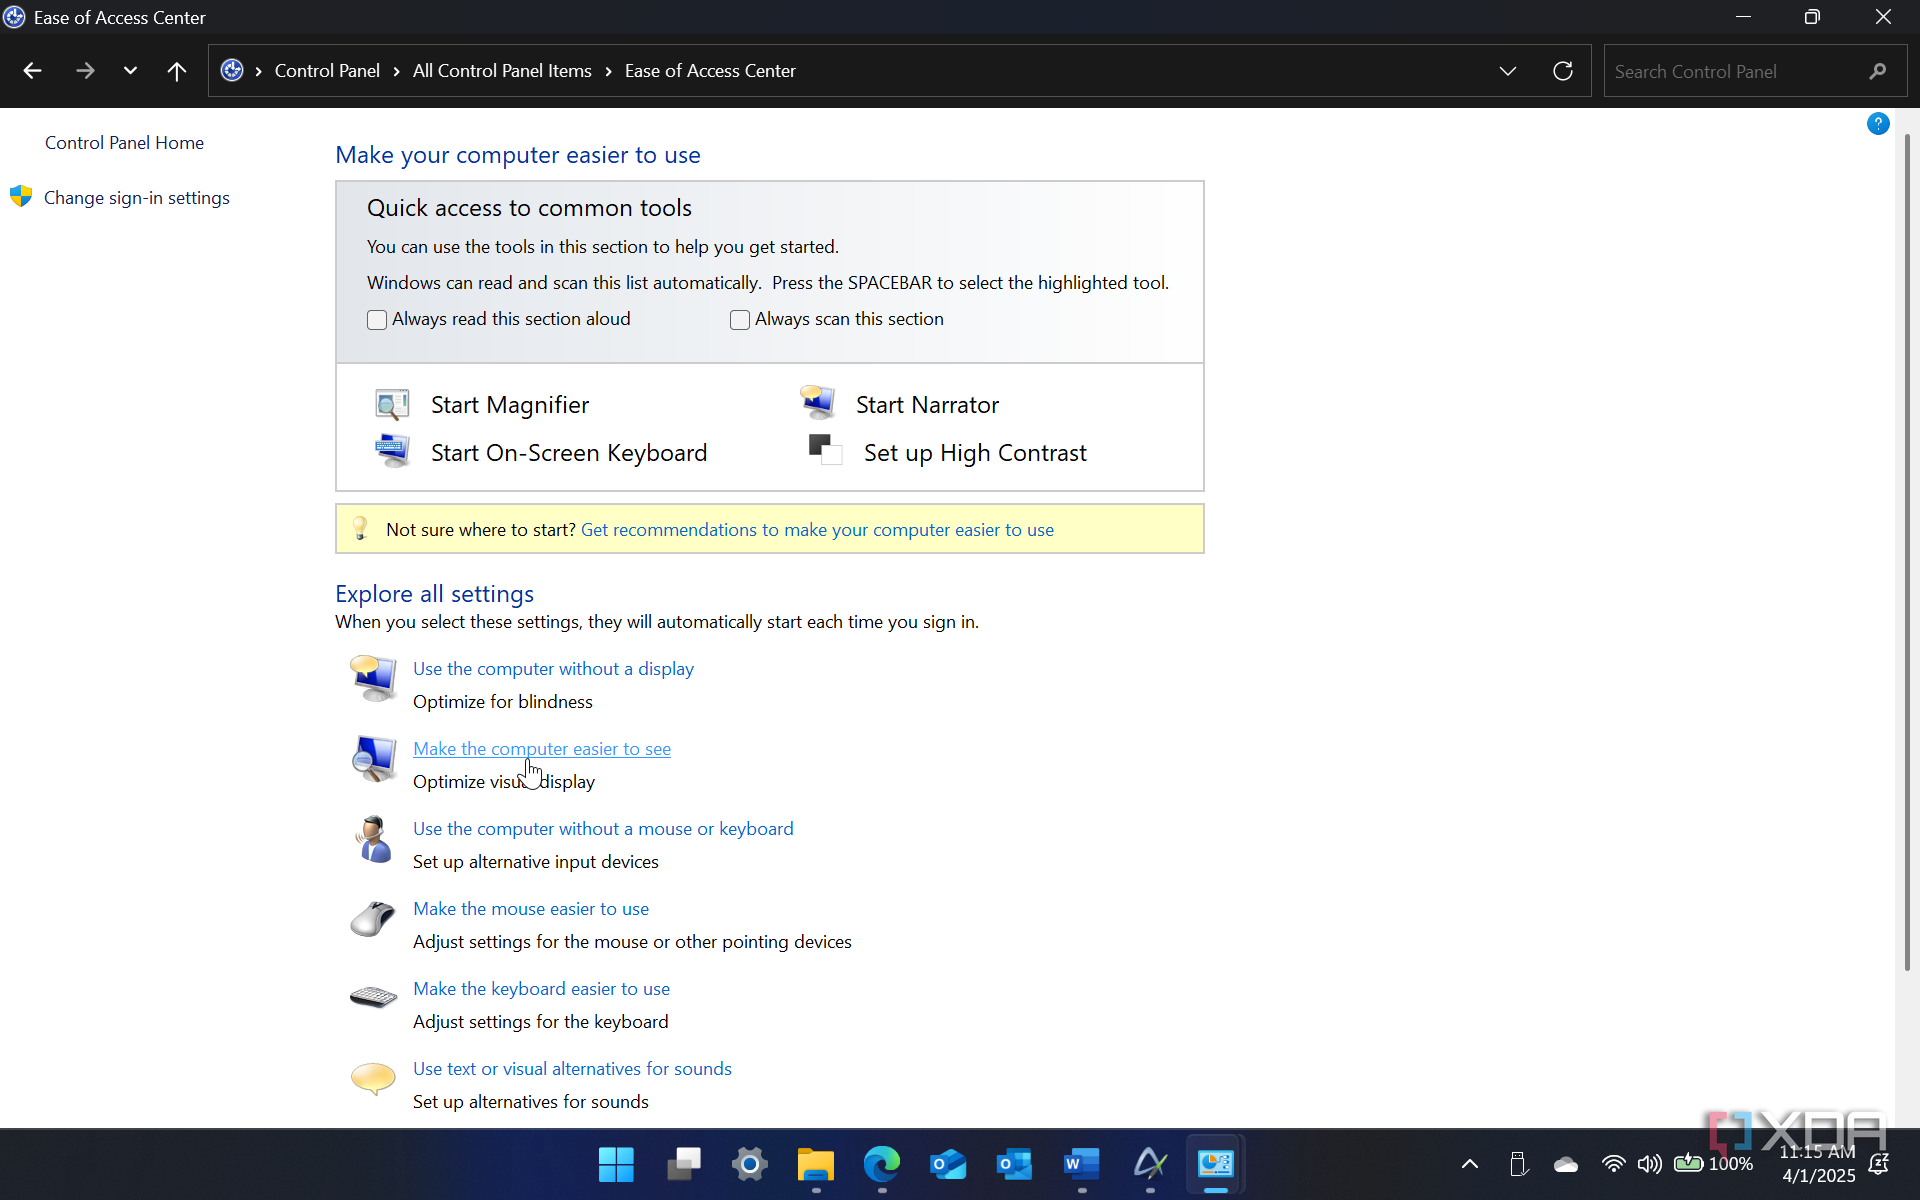Open the recent locations dropdown arrow
This screenshot has height=1200, width=1920.
[x=130, y=71]
